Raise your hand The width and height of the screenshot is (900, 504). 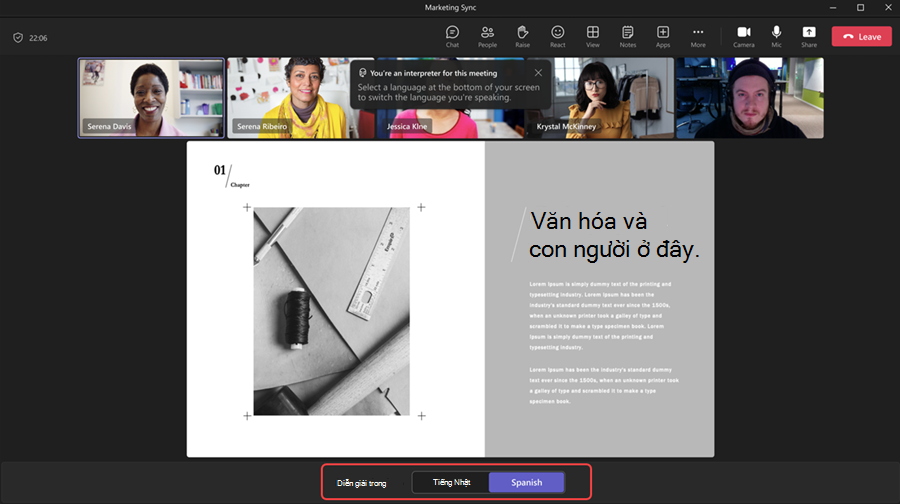click(x=522, y=36)
